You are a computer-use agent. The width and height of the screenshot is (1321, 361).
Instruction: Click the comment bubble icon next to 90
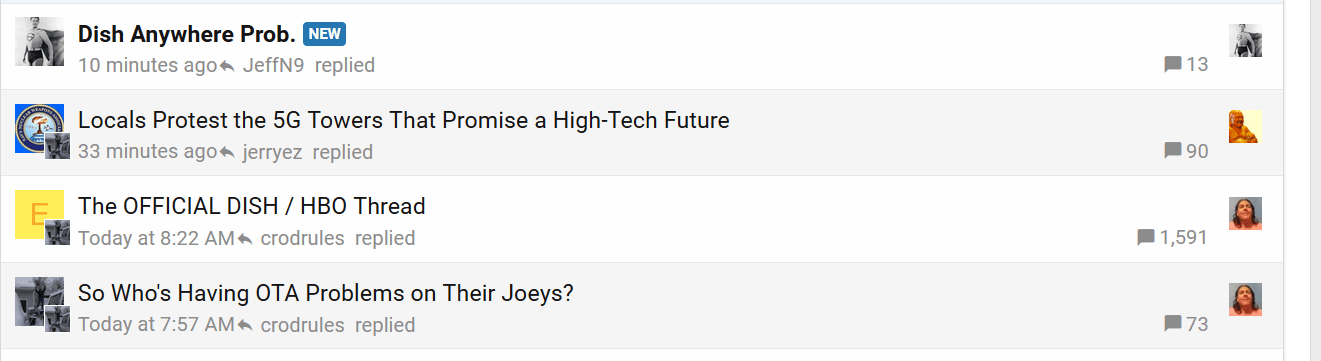click(1173, 151)
